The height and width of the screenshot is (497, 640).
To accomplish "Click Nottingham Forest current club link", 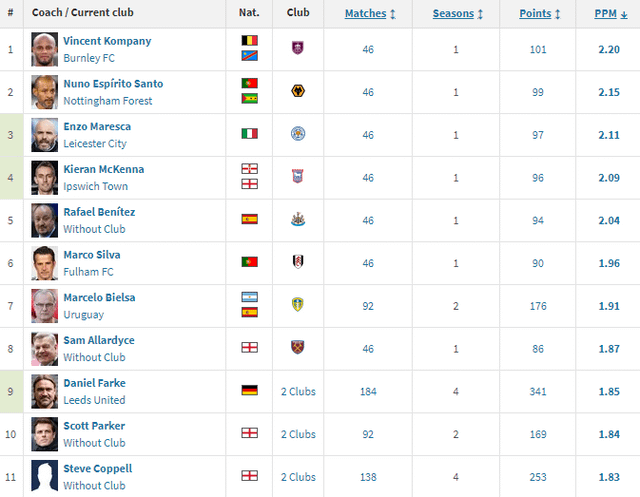I will (106, 101).
